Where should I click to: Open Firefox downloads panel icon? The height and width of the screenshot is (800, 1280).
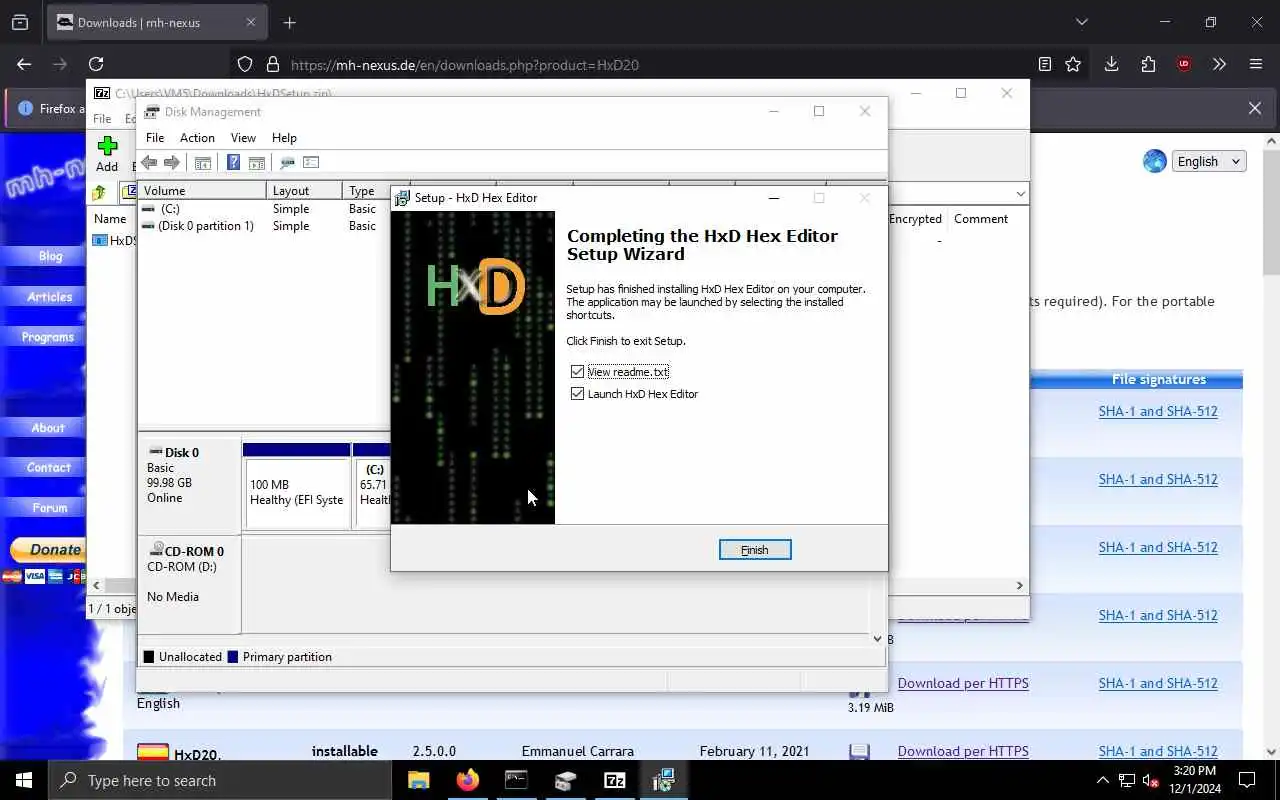[x=1111, y=64]
